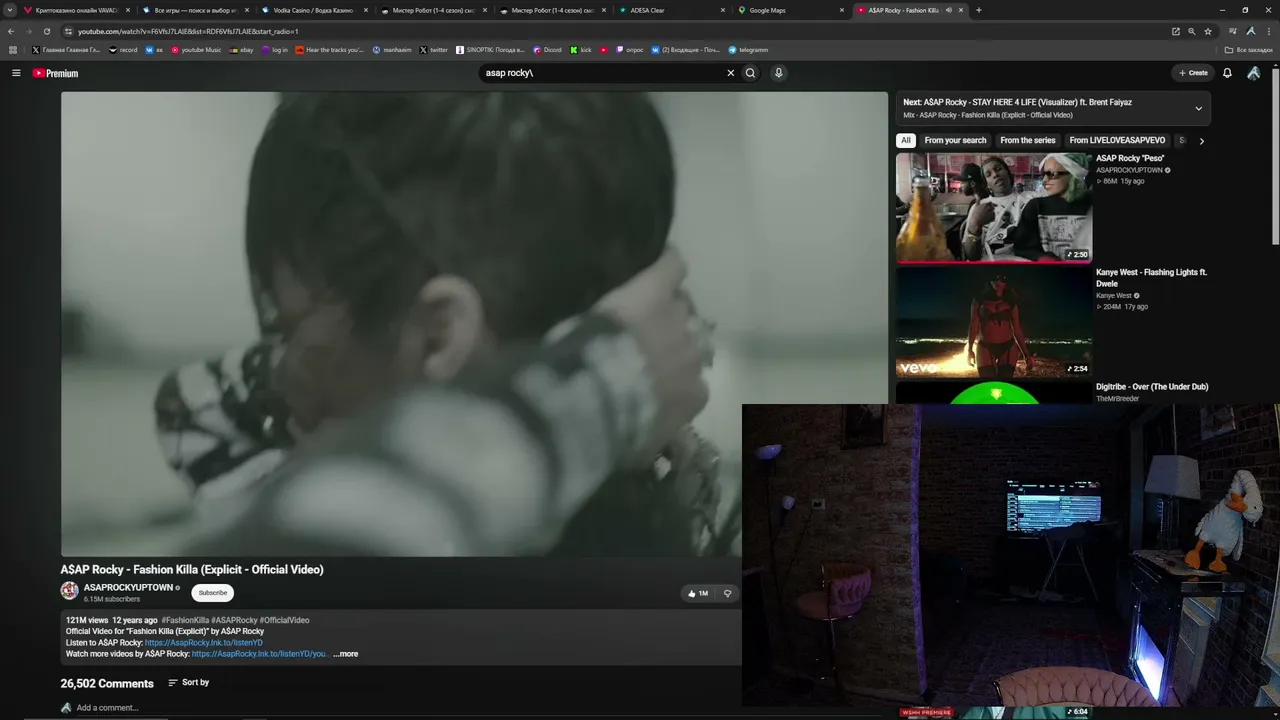Image resolution: width=1280 pixels, height=720 pixels.
Task: Open the record bookmark
Action: click(x=123, y=50)
